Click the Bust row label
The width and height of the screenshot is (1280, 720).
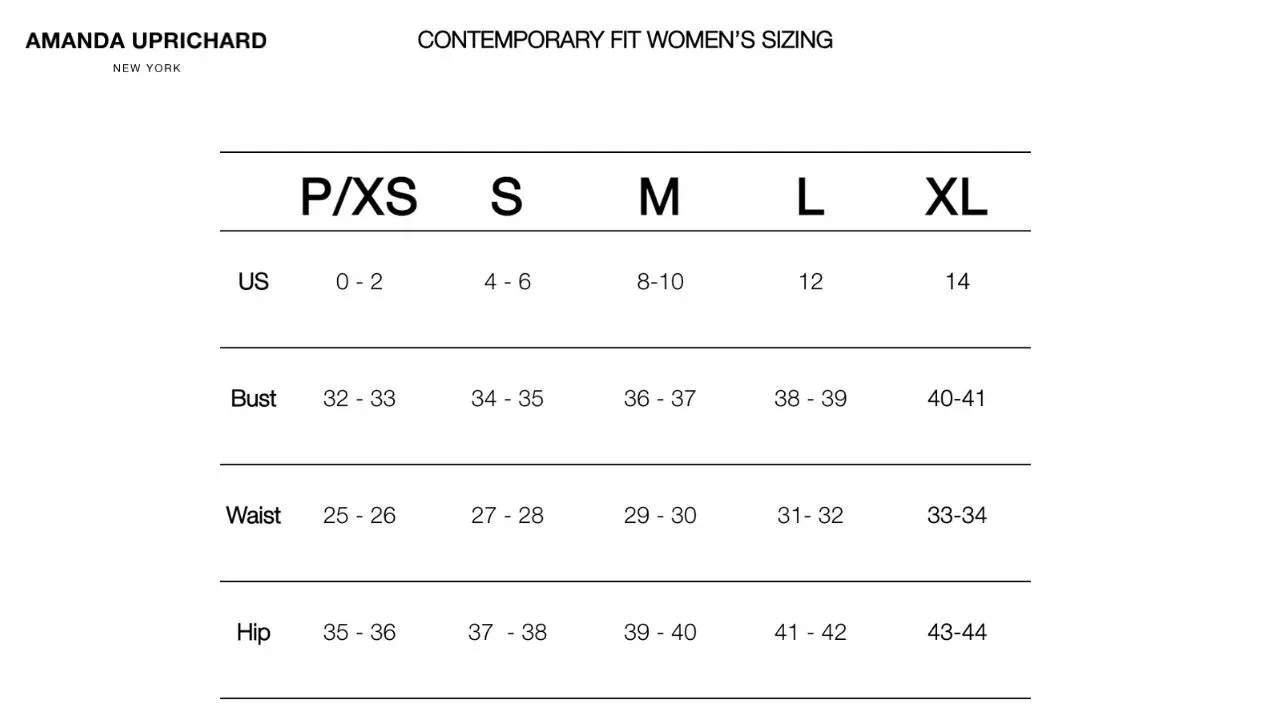(253, 398)
